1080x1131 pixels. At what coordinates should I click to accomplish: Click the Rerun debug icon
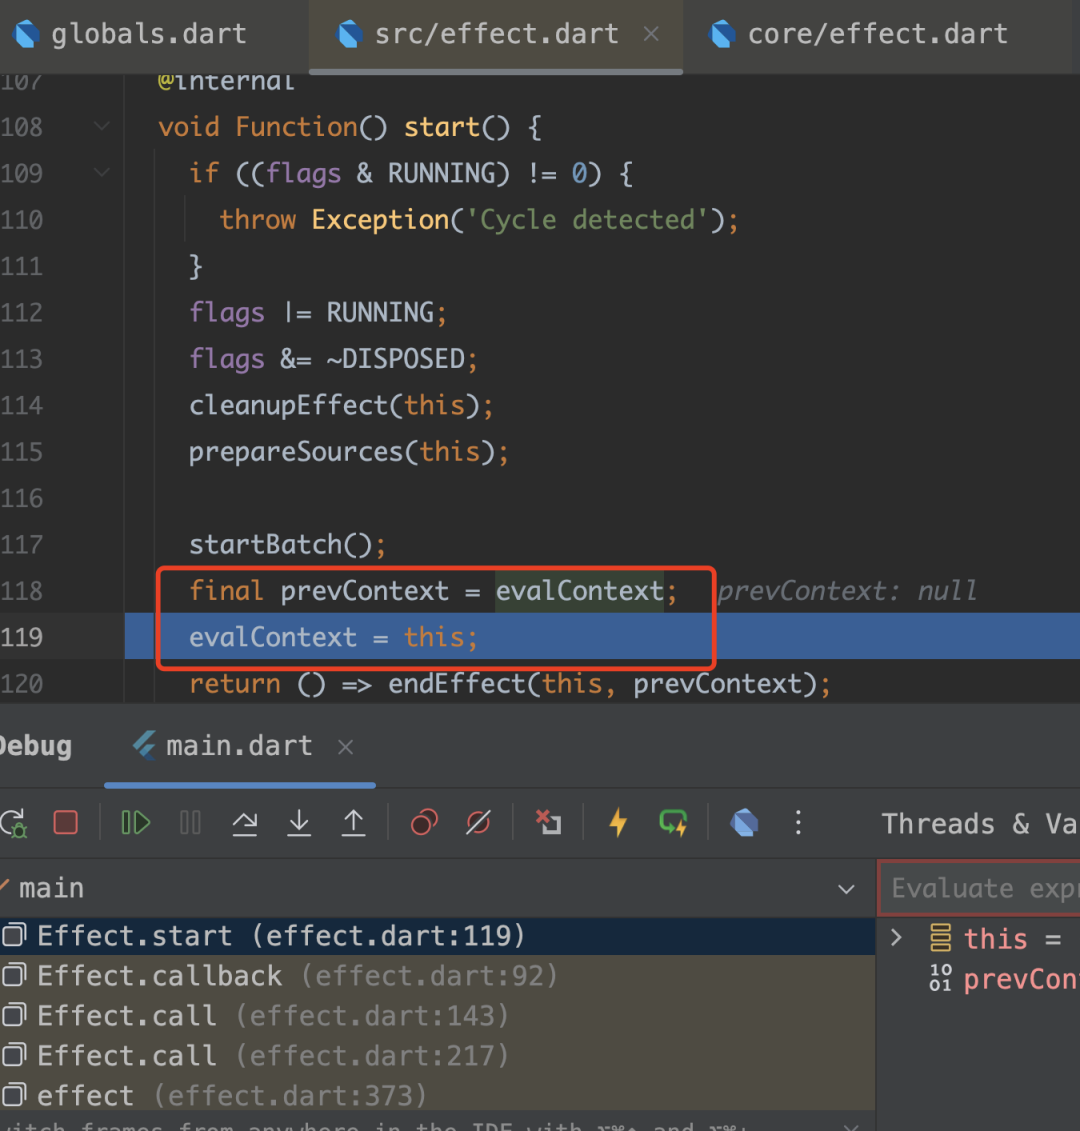coord(14,823)
